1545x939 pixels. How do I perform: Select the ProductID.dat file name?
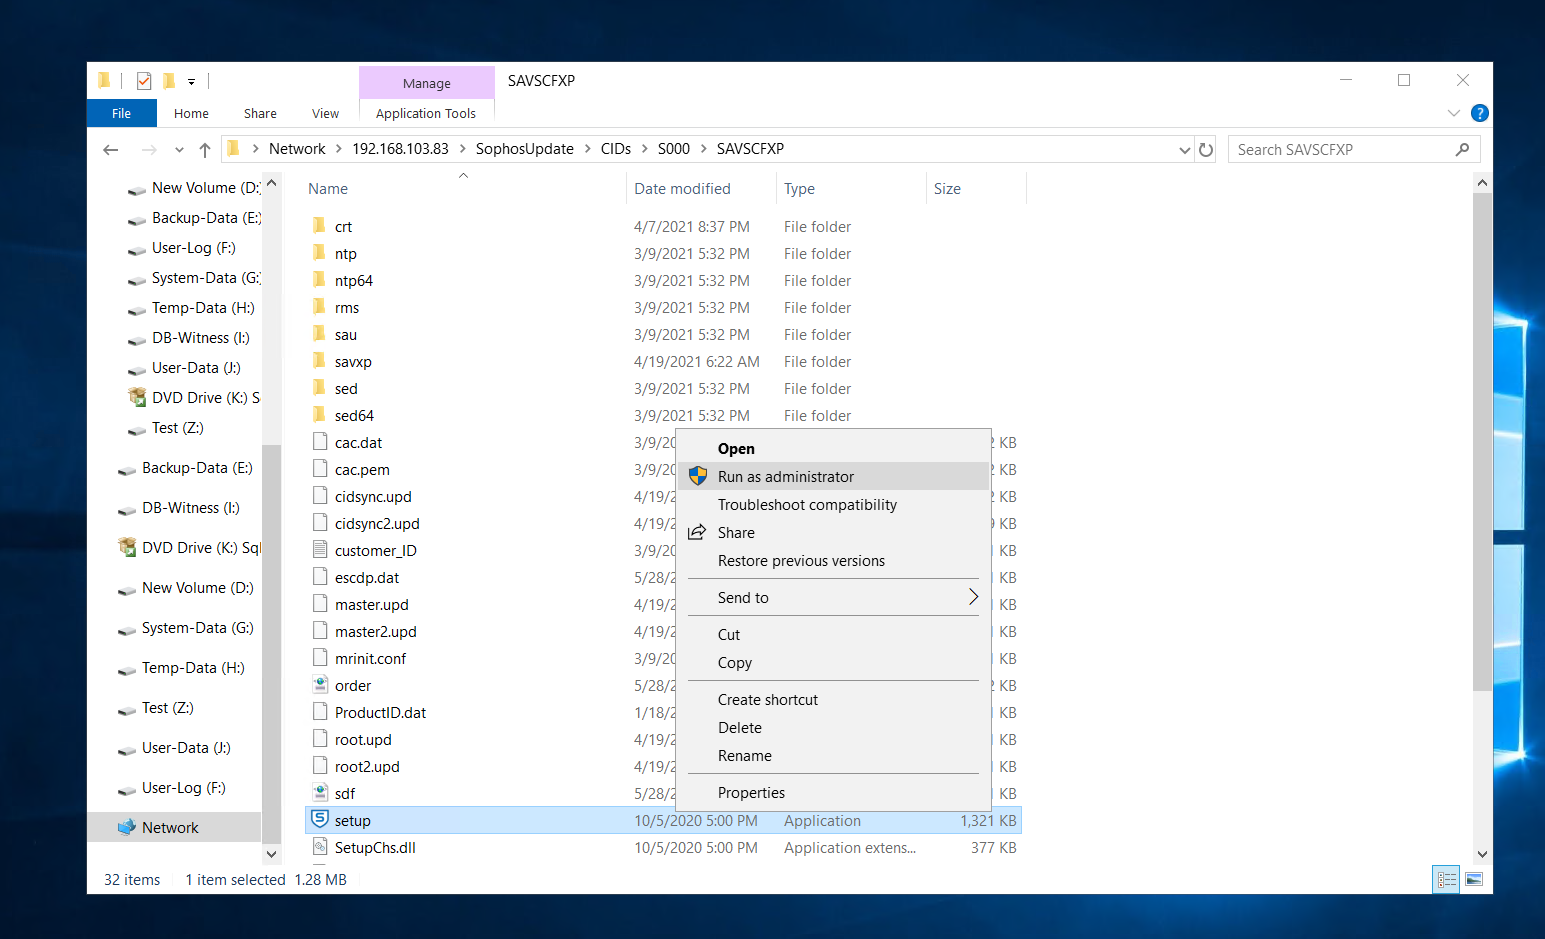pyautogui.click(x=380, y=713)
